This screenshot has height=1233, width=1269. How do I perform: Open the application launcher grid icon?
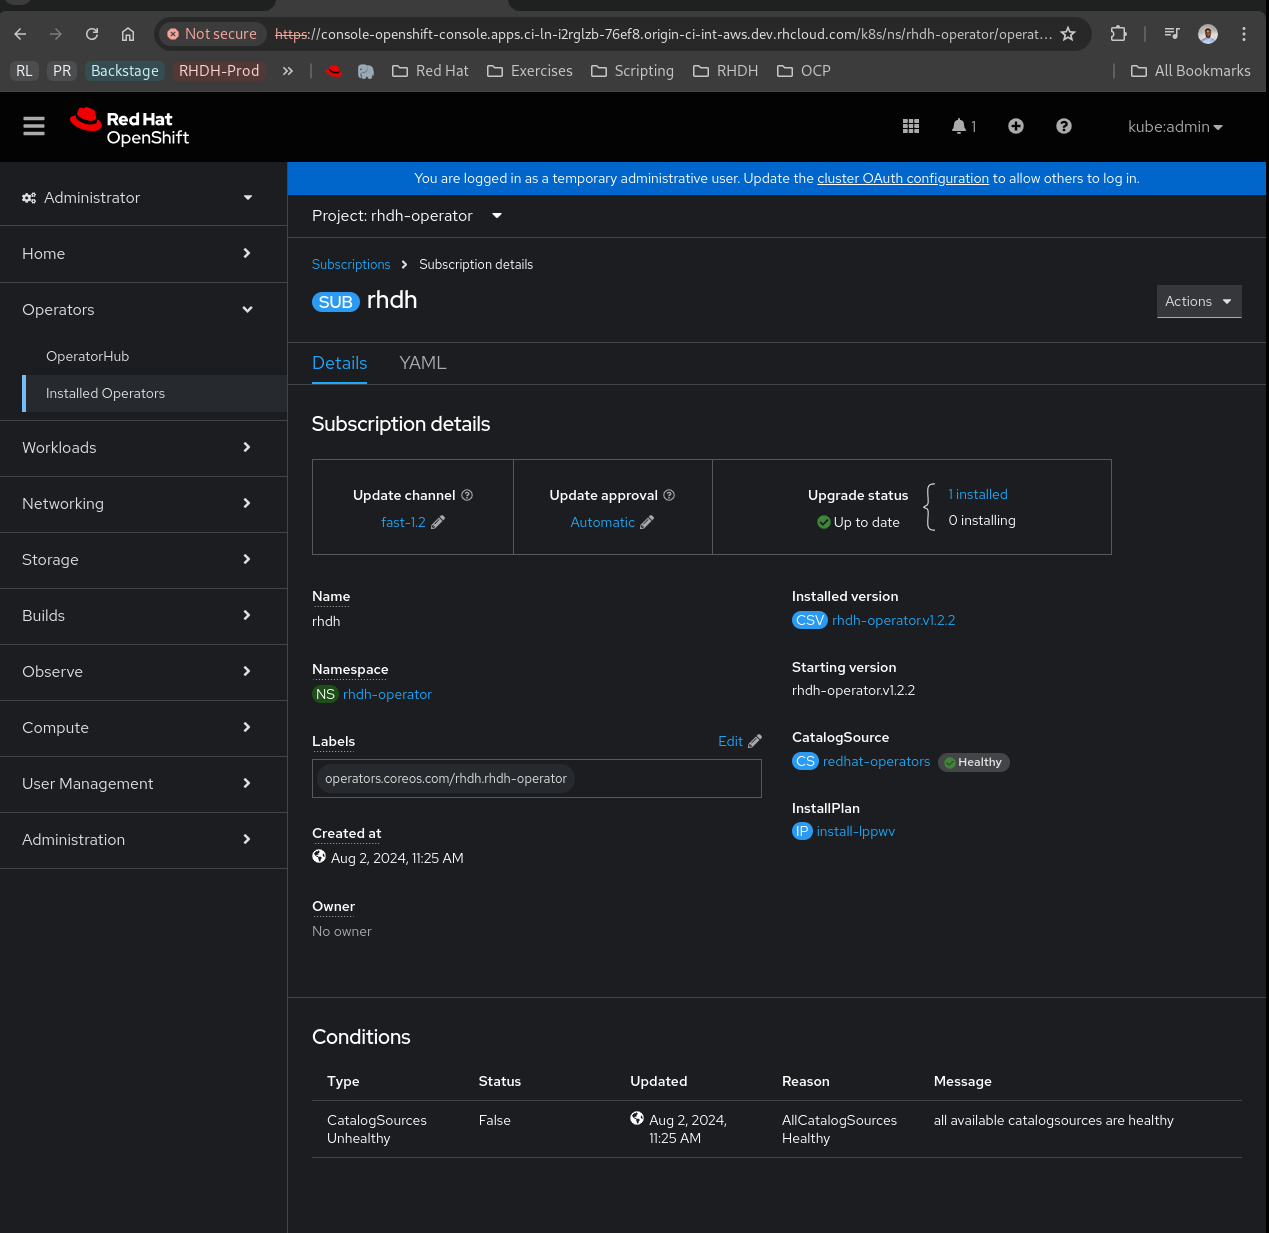click(x=910, y=126)
